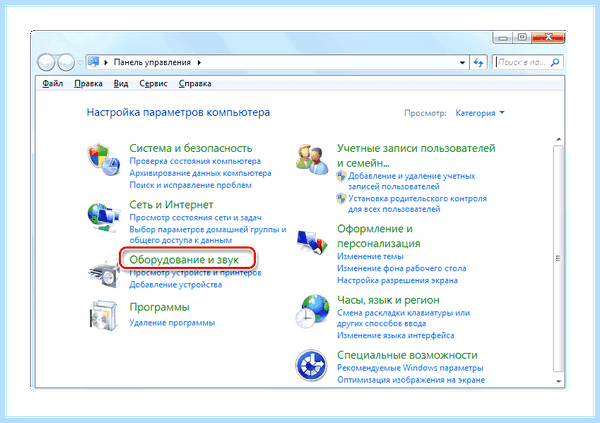Viewport: 600px width, 423px height.
Task: Click the Hardware and Sound printer icon
Action: (x=104, y=273)
